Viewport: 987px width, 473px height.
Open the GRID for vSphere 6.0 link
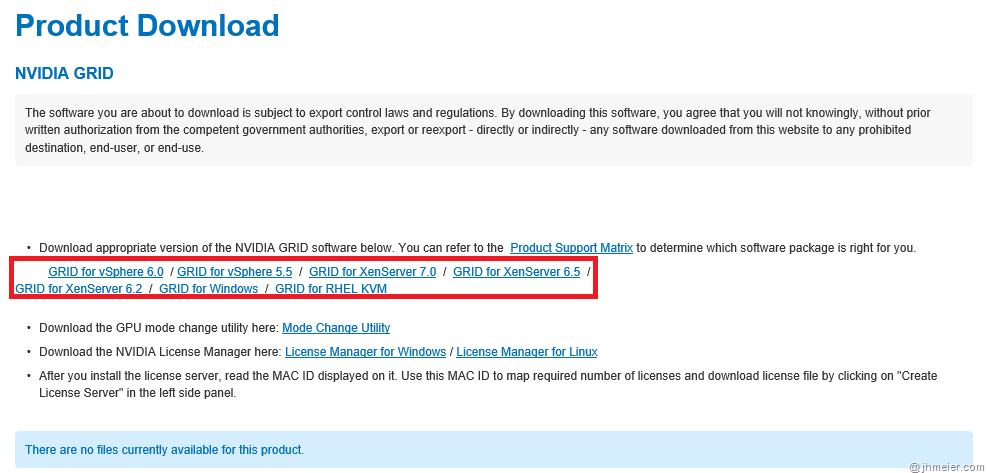coord(105,271)
